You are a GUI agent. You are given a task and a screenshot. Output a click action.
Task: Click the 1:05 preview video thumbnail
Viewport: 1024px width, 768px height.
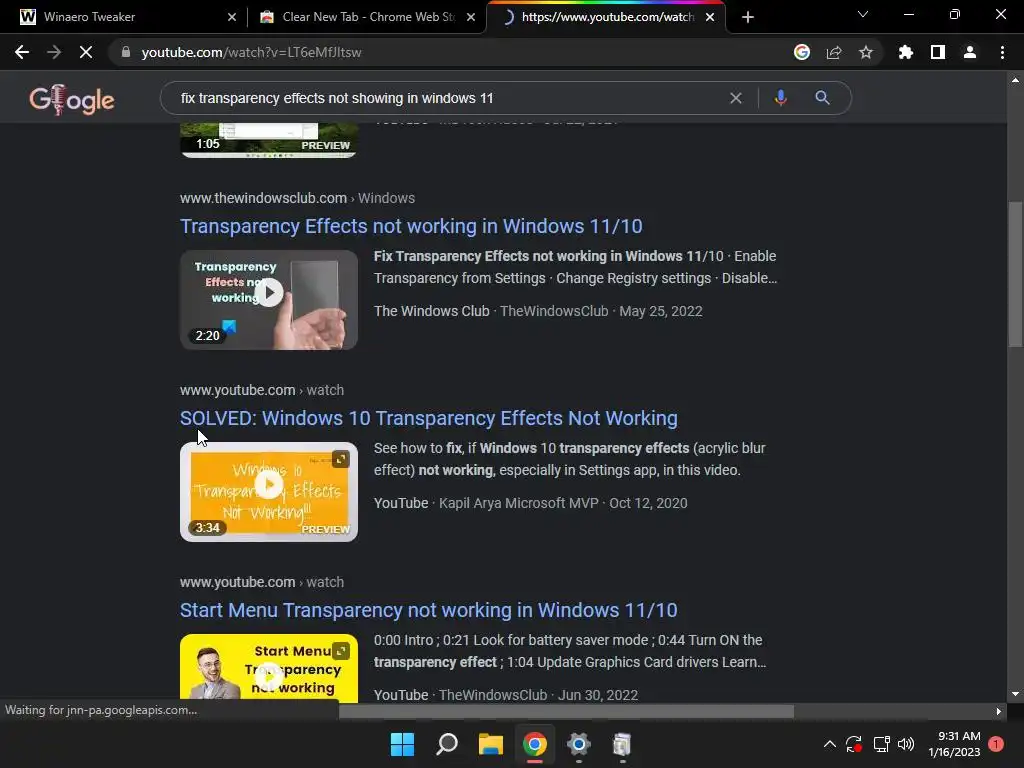(269, 140)
